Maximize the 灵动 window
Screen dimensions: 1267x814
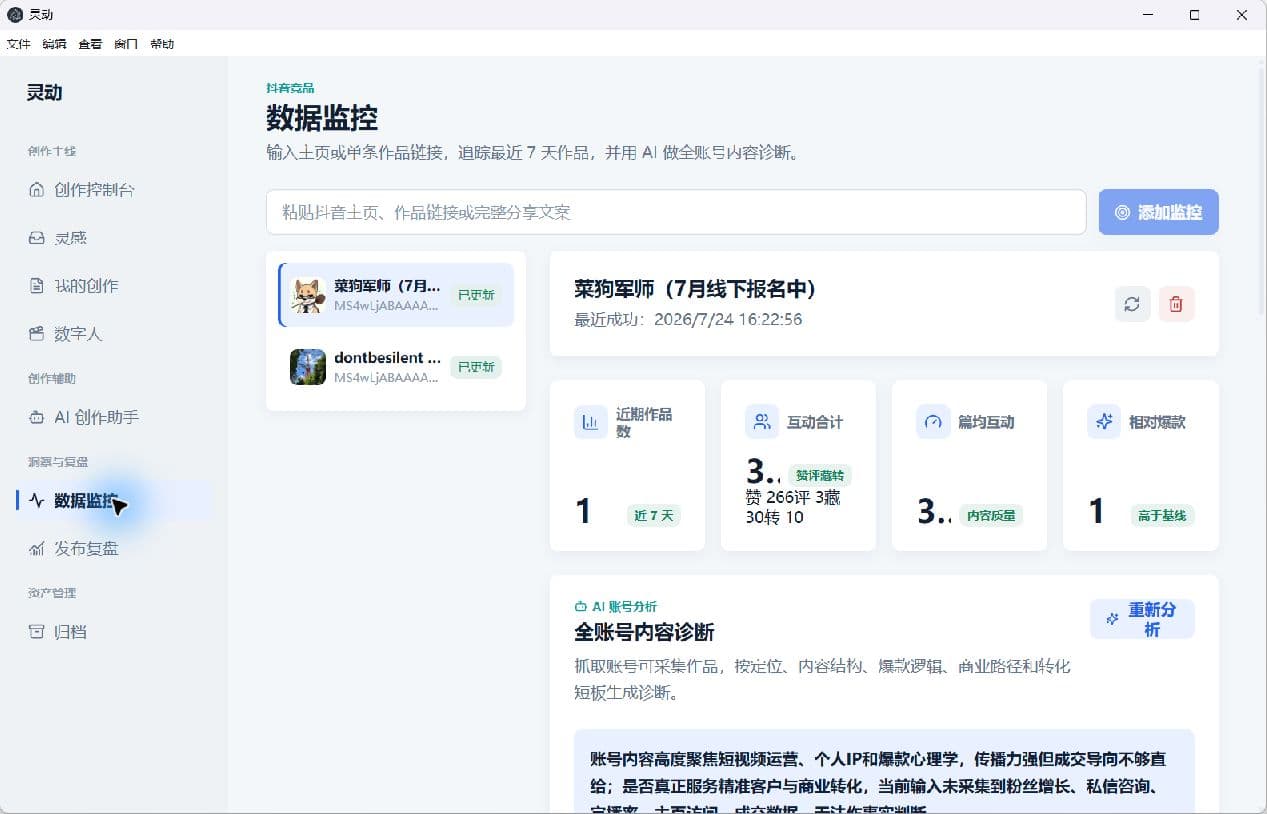point(1195,15)
